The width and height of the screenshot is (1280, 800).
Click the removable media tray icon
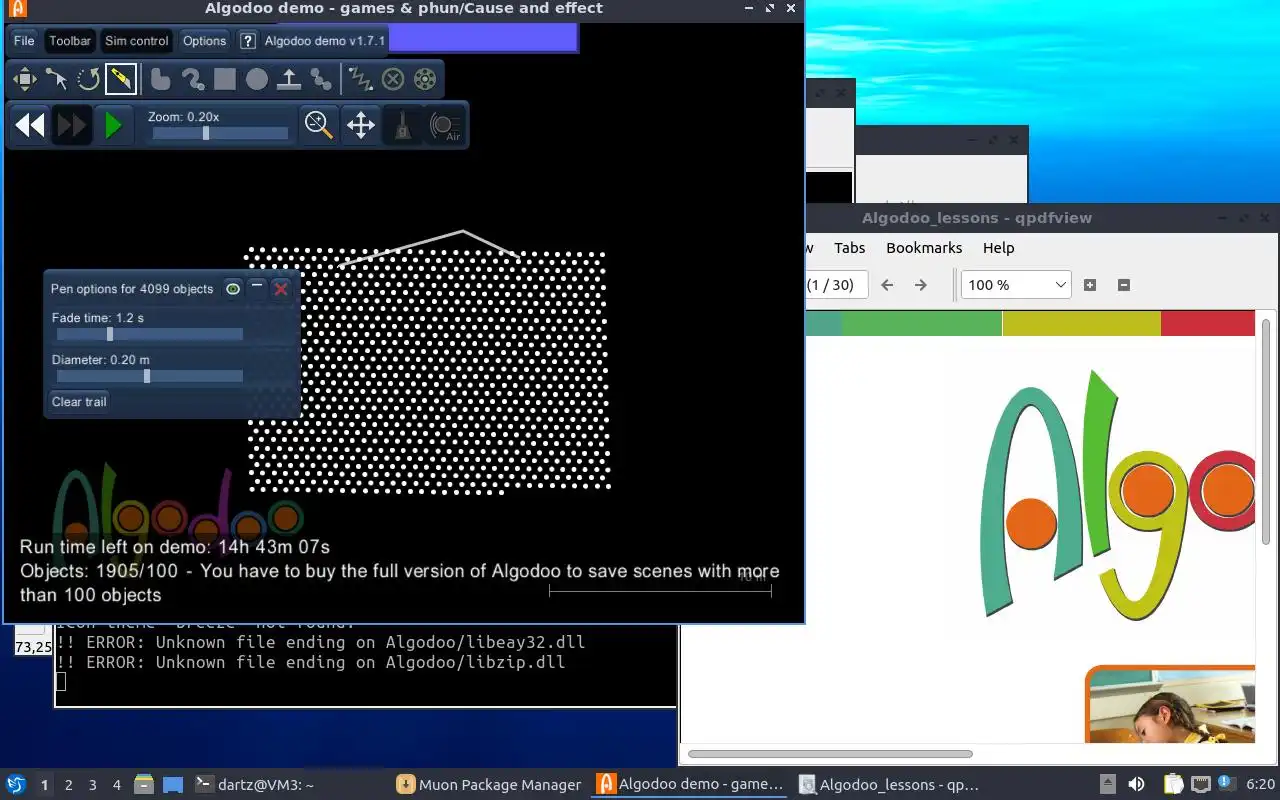[x=1108, y=785]
